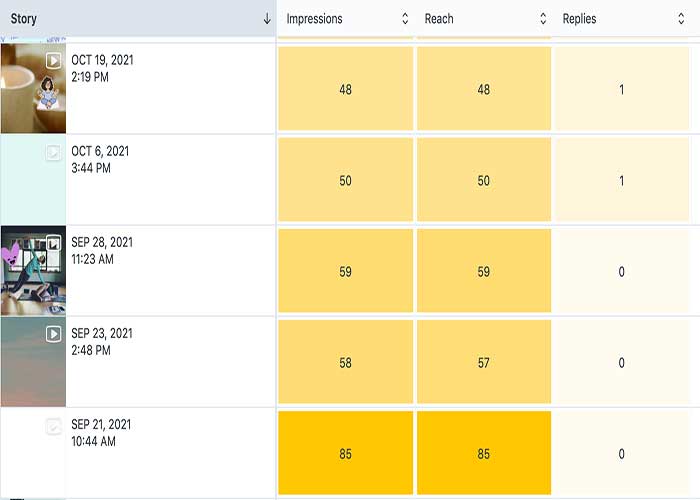This screenshot has height=500, width=700.
Task: Click the 57 reach cell for Sep 23
Action: pyautogui.click(x=484, y=362)
